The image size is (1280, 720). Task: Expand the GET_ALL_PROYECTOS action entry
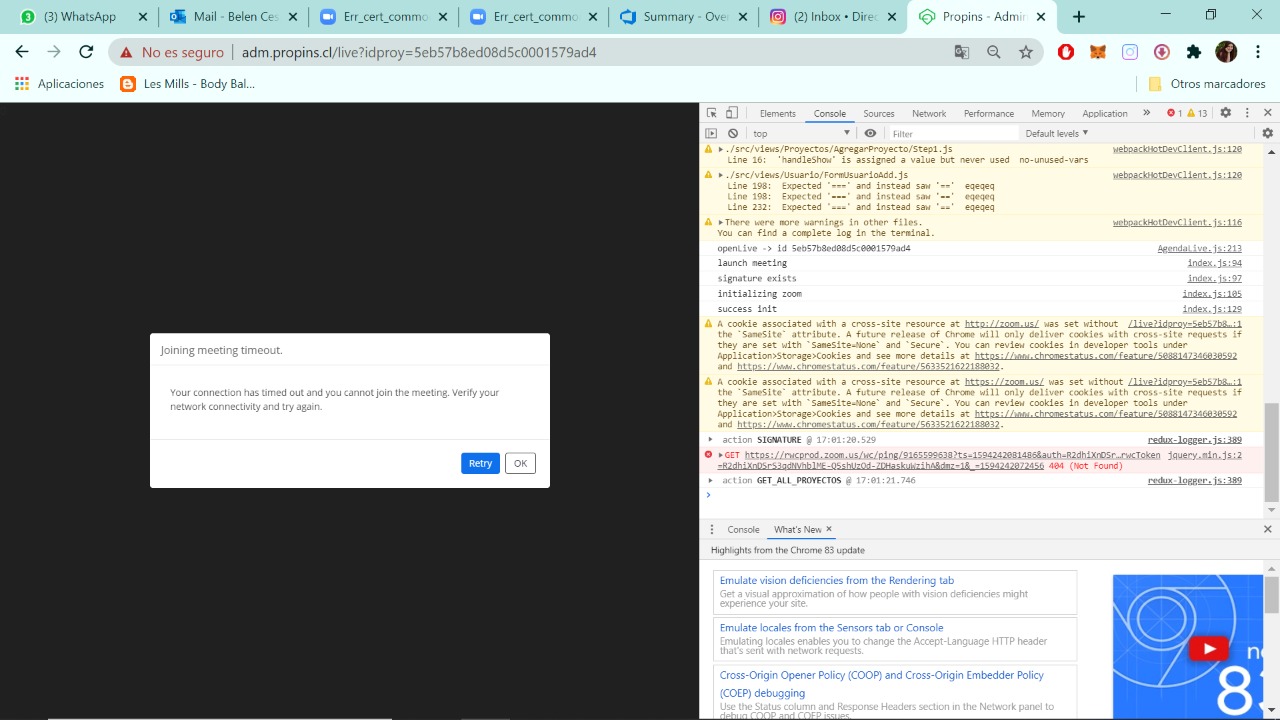click(x=711, y=480)
